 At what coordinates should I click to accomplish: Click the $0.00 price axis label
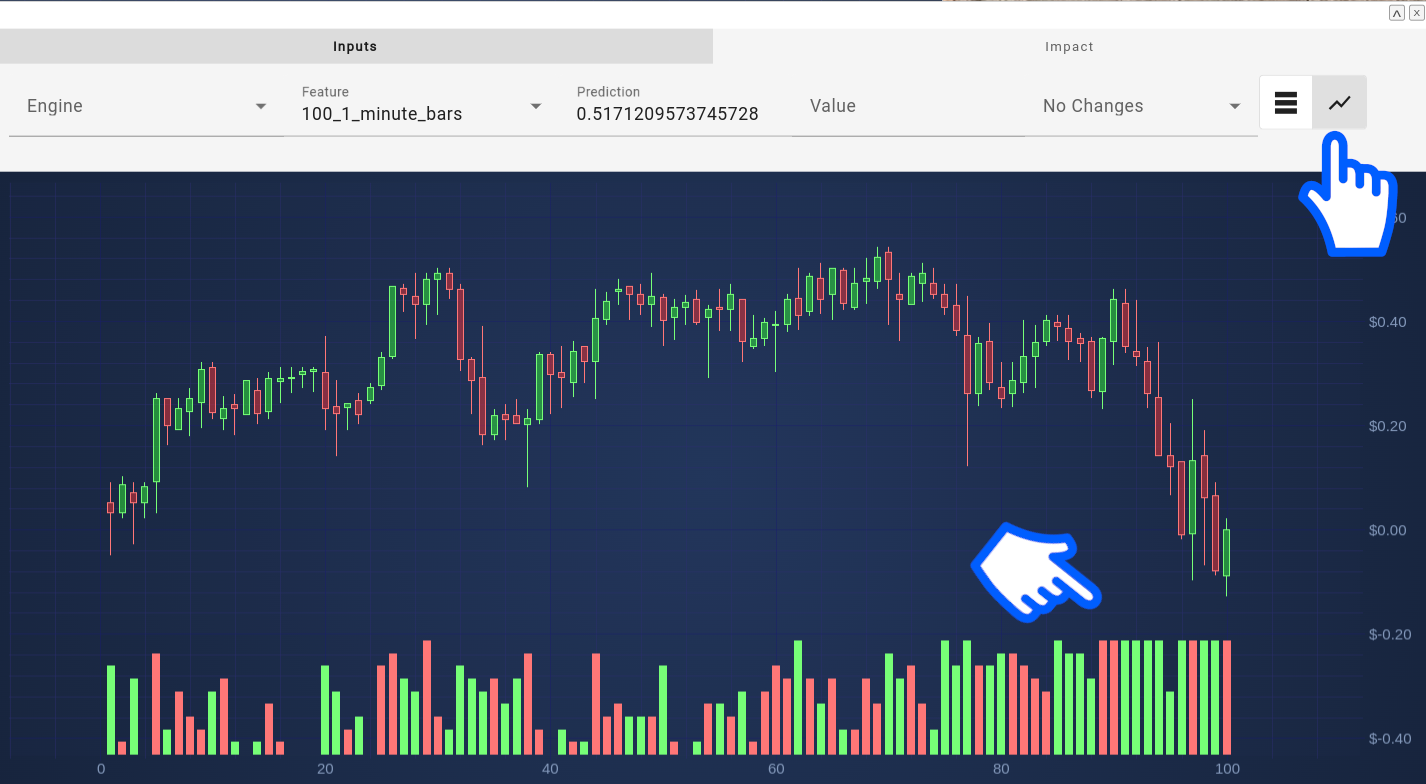(1387, 530)
